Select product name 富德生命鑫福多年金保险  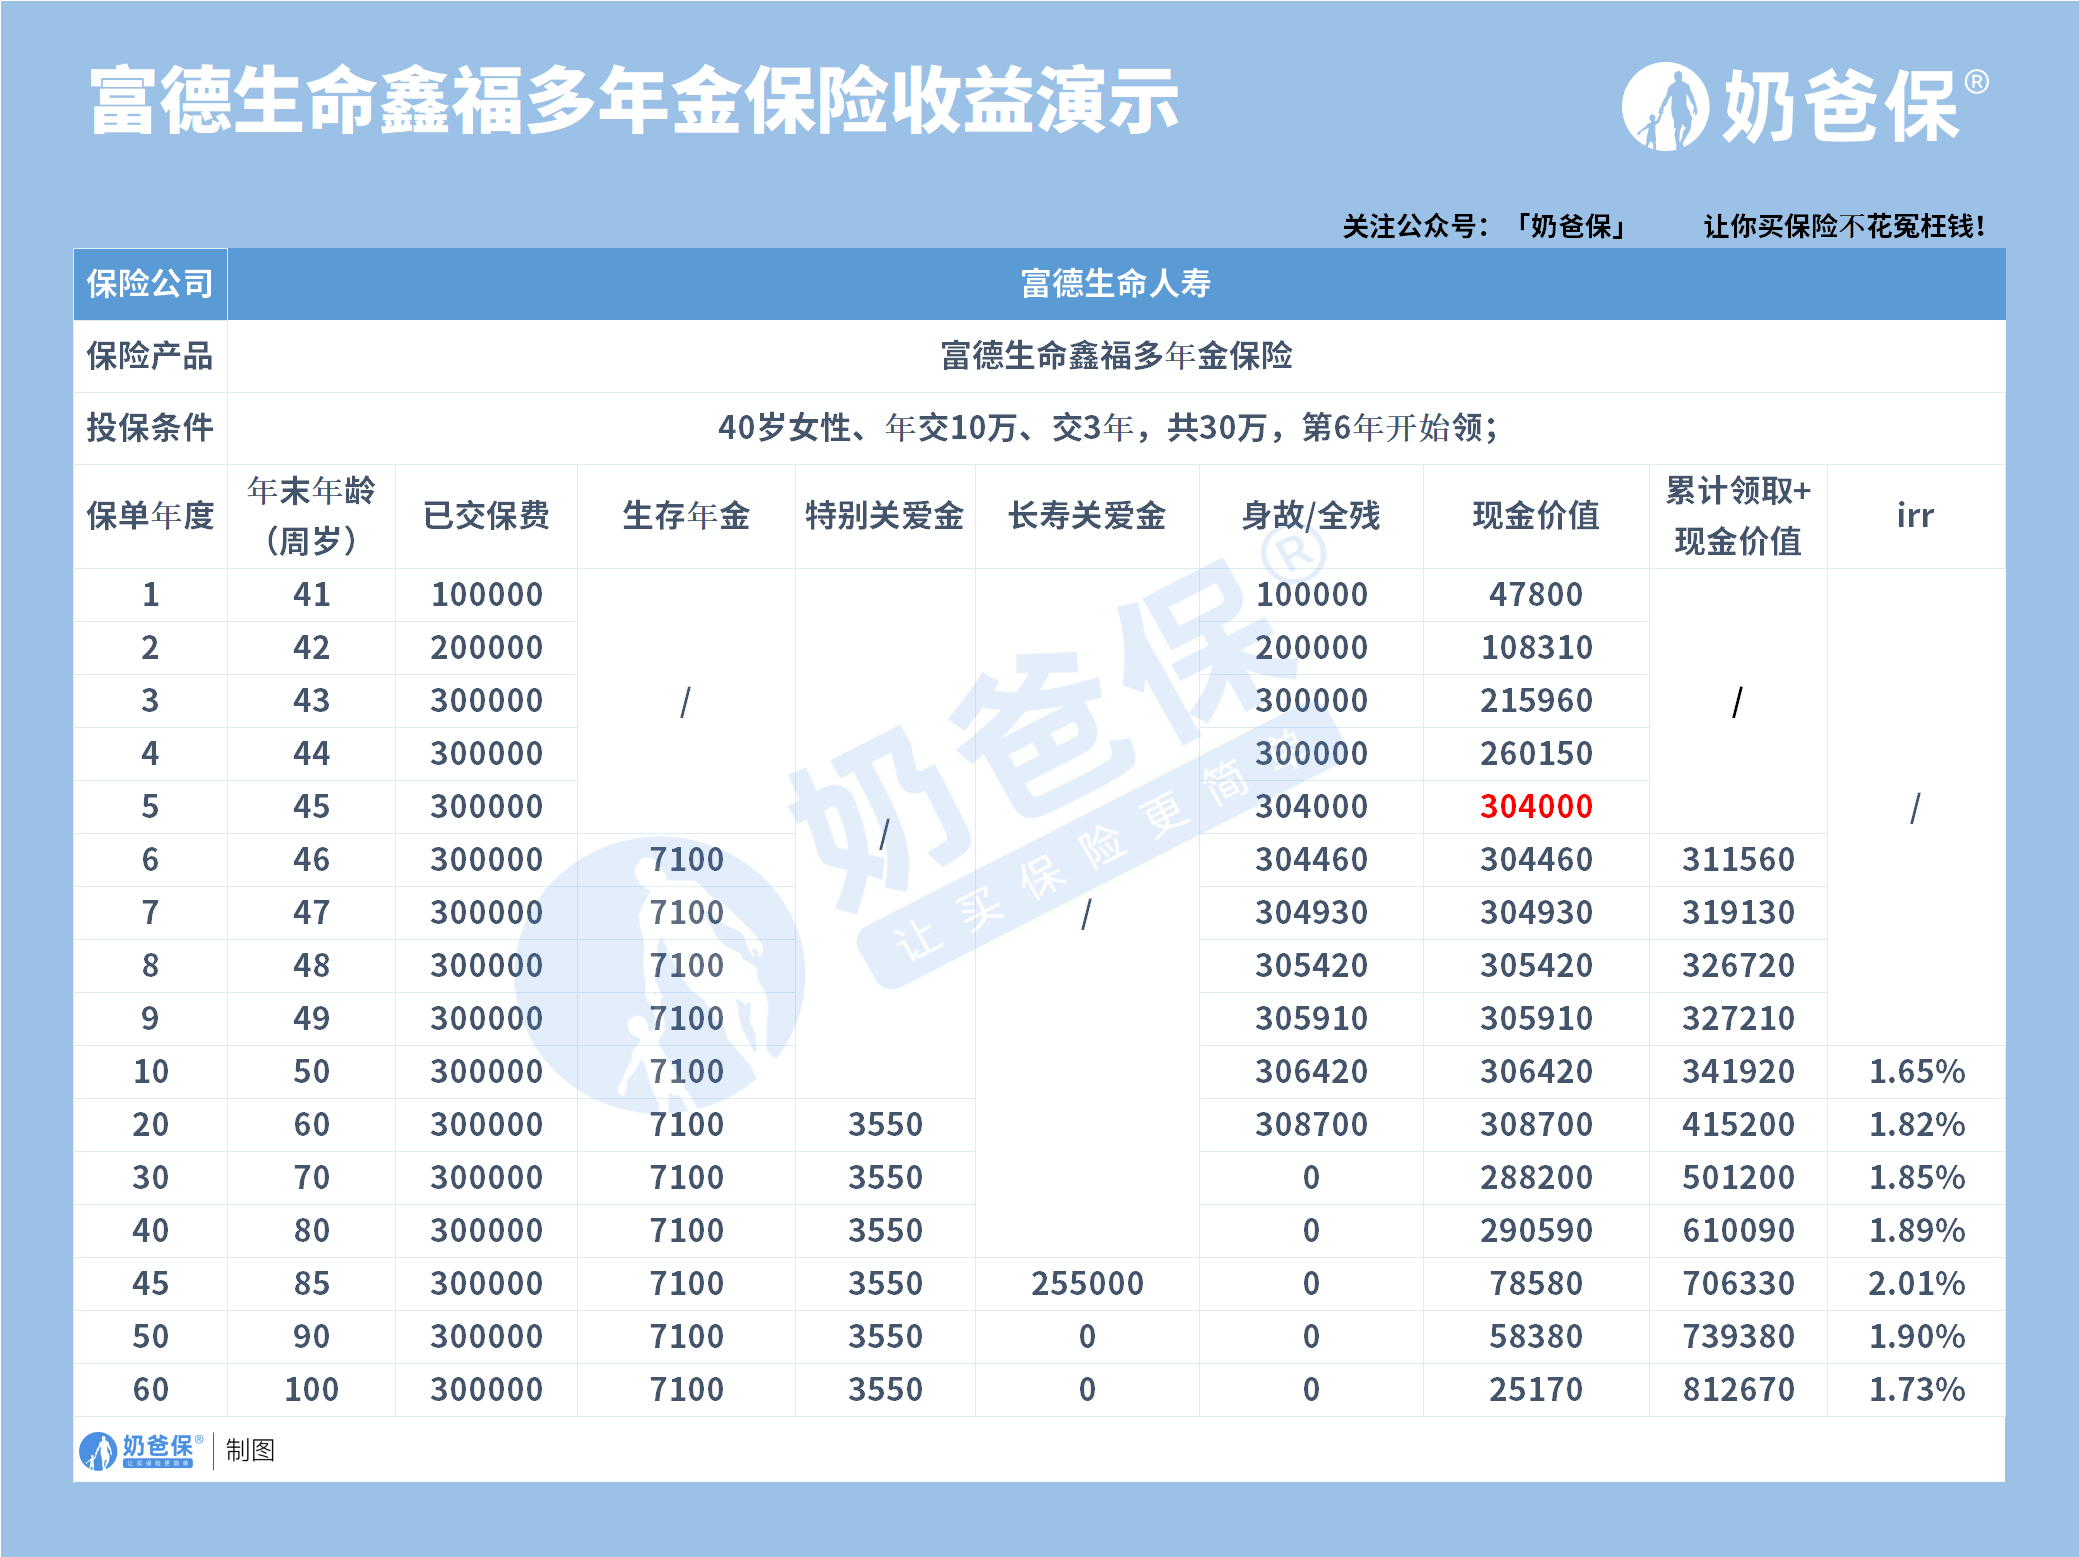(x=1116, y=356)
